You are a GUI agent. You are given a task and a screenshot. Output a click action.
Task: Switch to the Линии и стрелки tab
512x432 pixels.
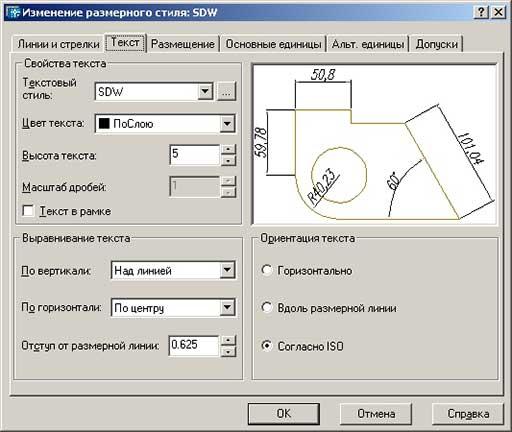58,44
